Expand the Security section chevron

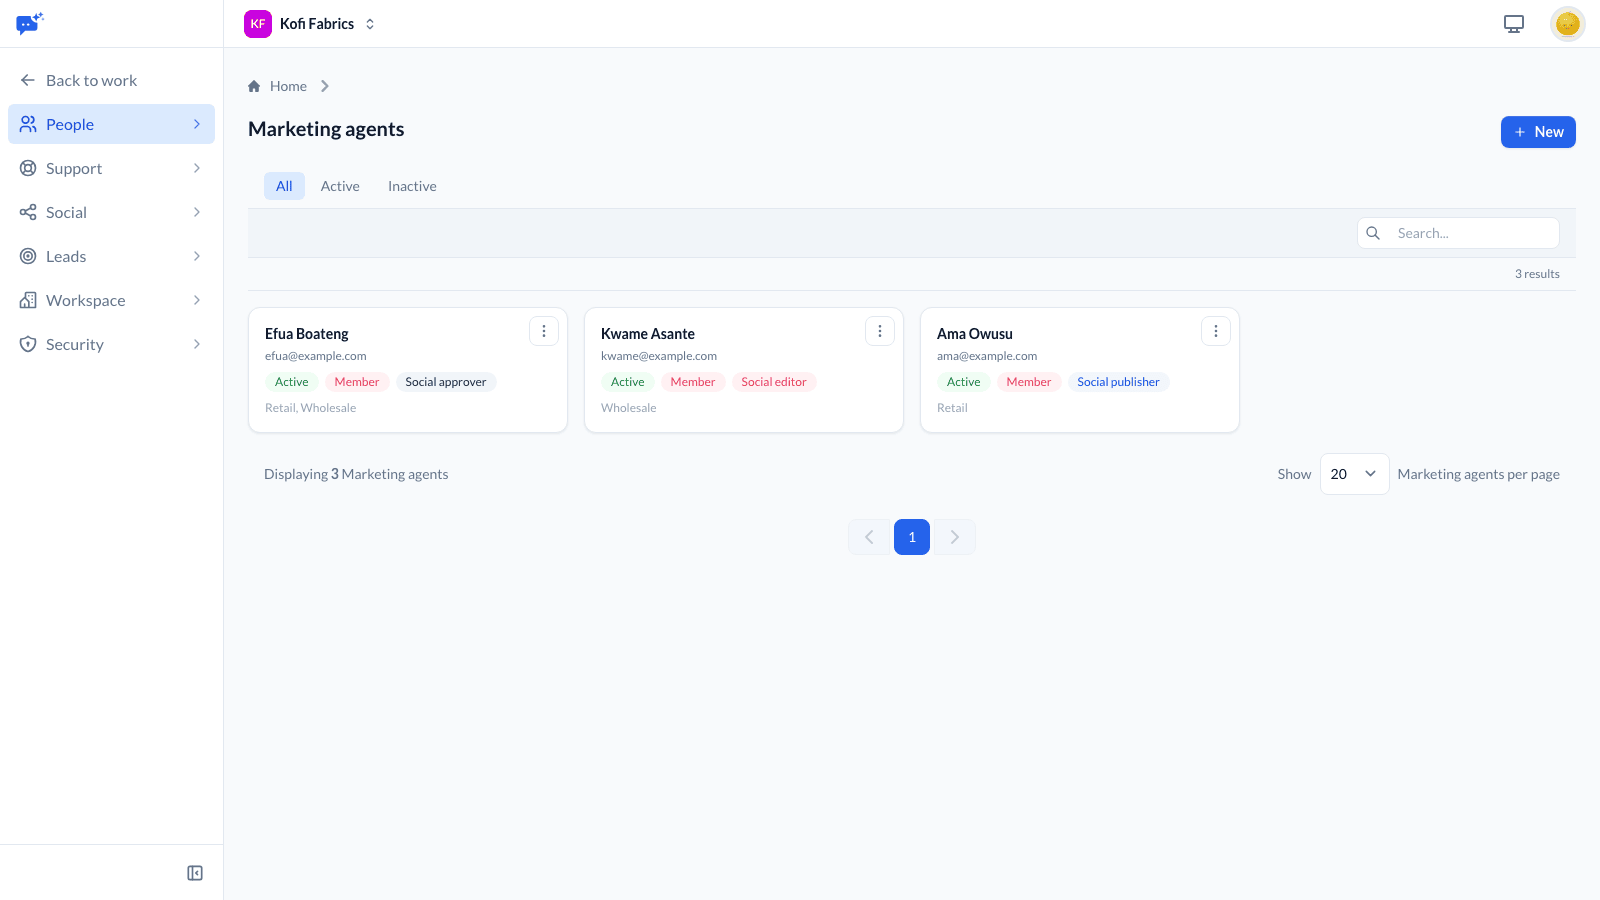pyautogui.click(x=197, y=344)
